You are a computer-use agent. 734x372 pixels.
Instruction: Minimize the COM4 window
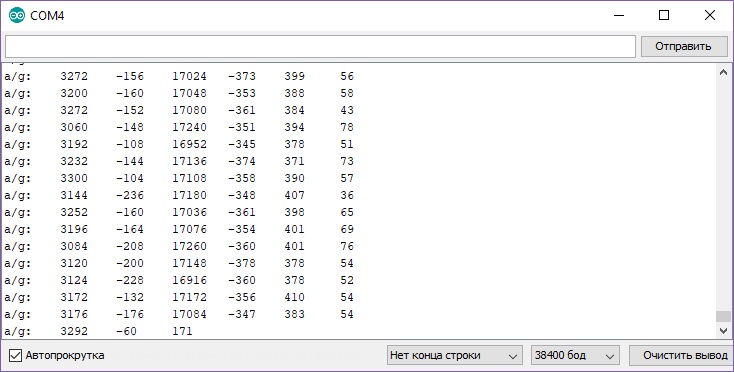[619, 15]
